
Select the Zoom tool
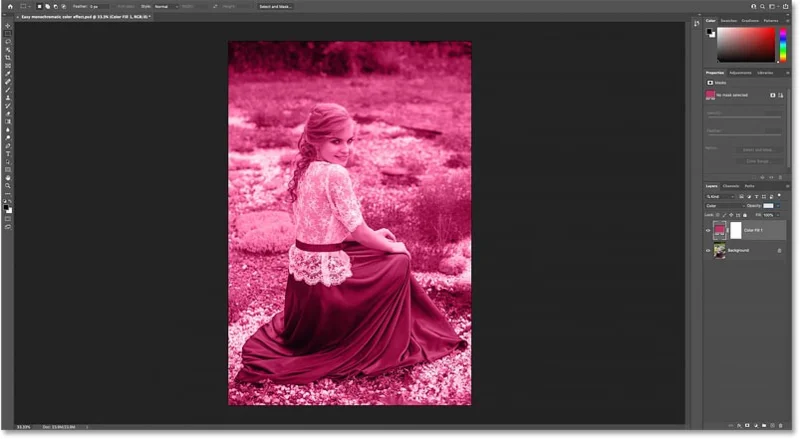coord(8,186)
